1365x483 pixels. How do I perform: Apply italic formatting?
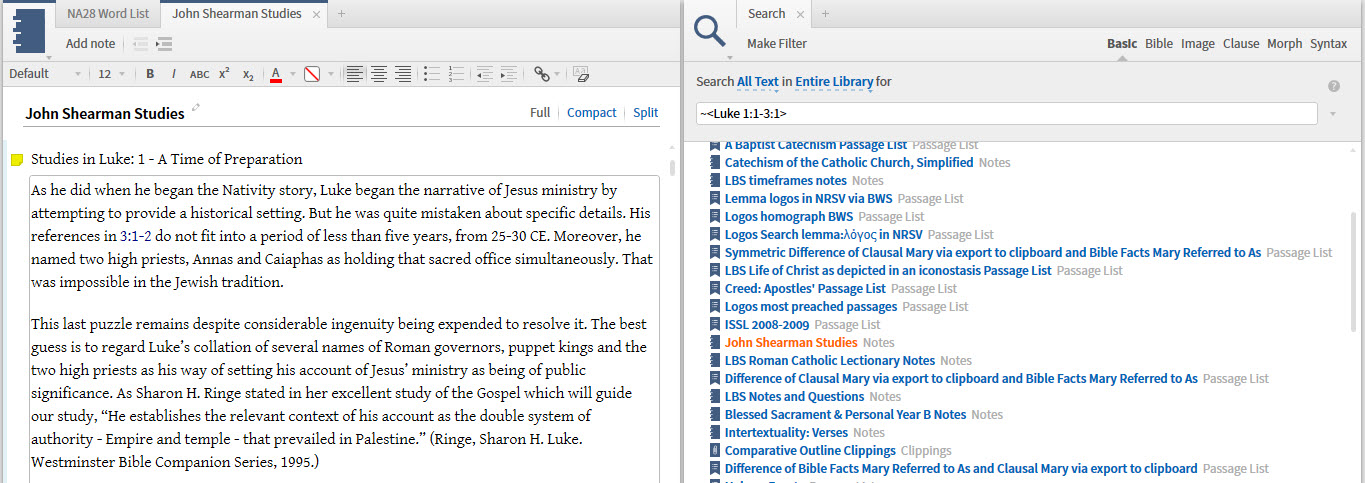[x=174, y=74]
